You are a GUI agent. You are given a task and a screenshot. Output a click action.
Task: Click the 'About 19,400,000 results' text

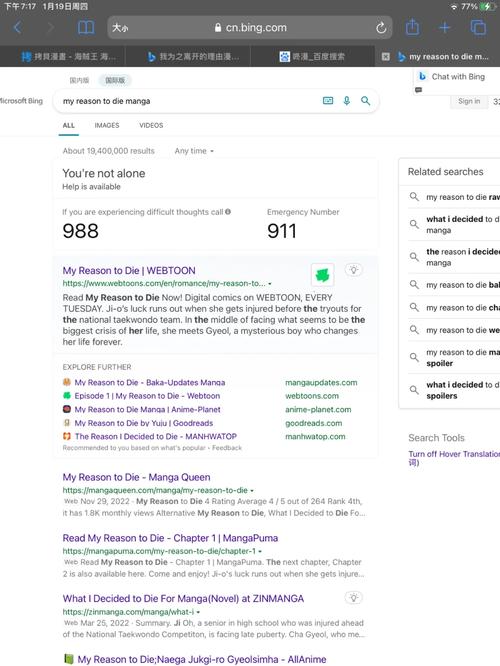tap(108, 151)
